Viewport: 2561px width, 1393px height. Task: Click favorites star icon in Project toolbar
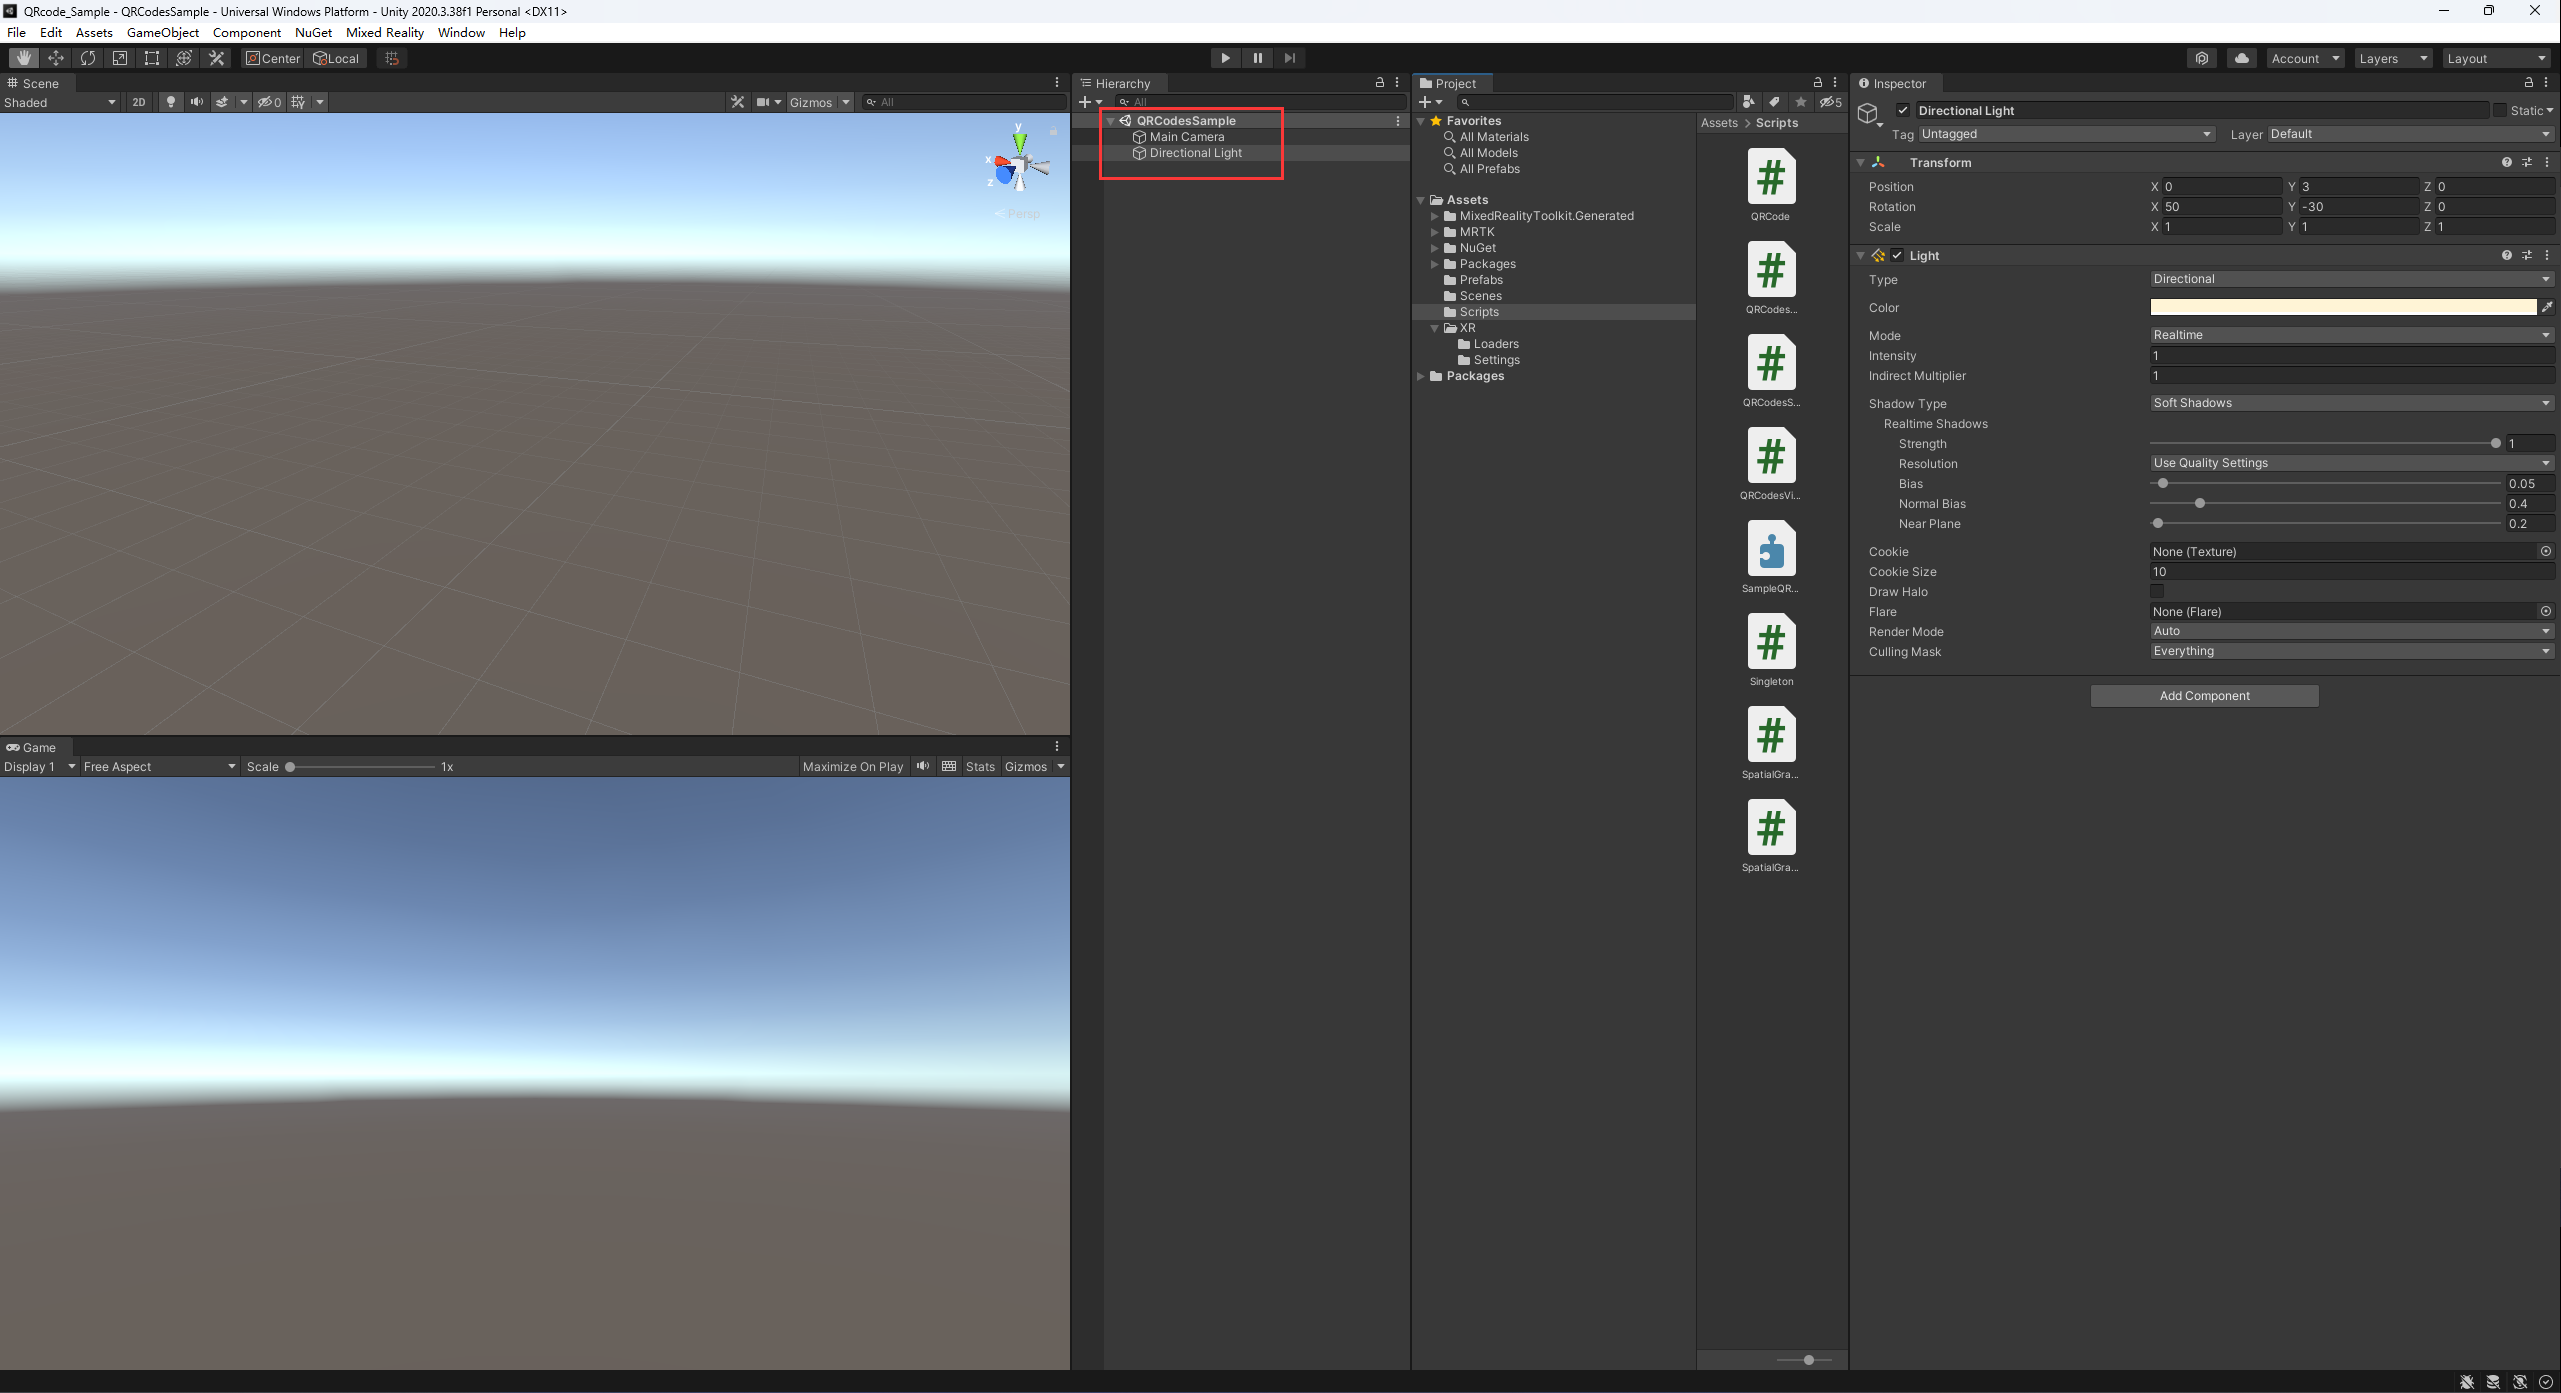[1801, 102]
